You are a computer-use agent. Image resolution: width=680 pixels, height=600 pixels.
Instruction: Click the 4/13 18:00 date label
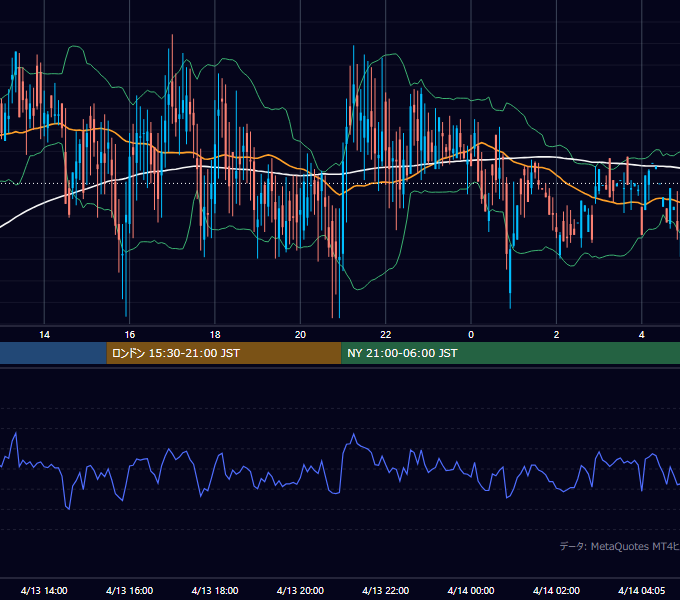215,590
